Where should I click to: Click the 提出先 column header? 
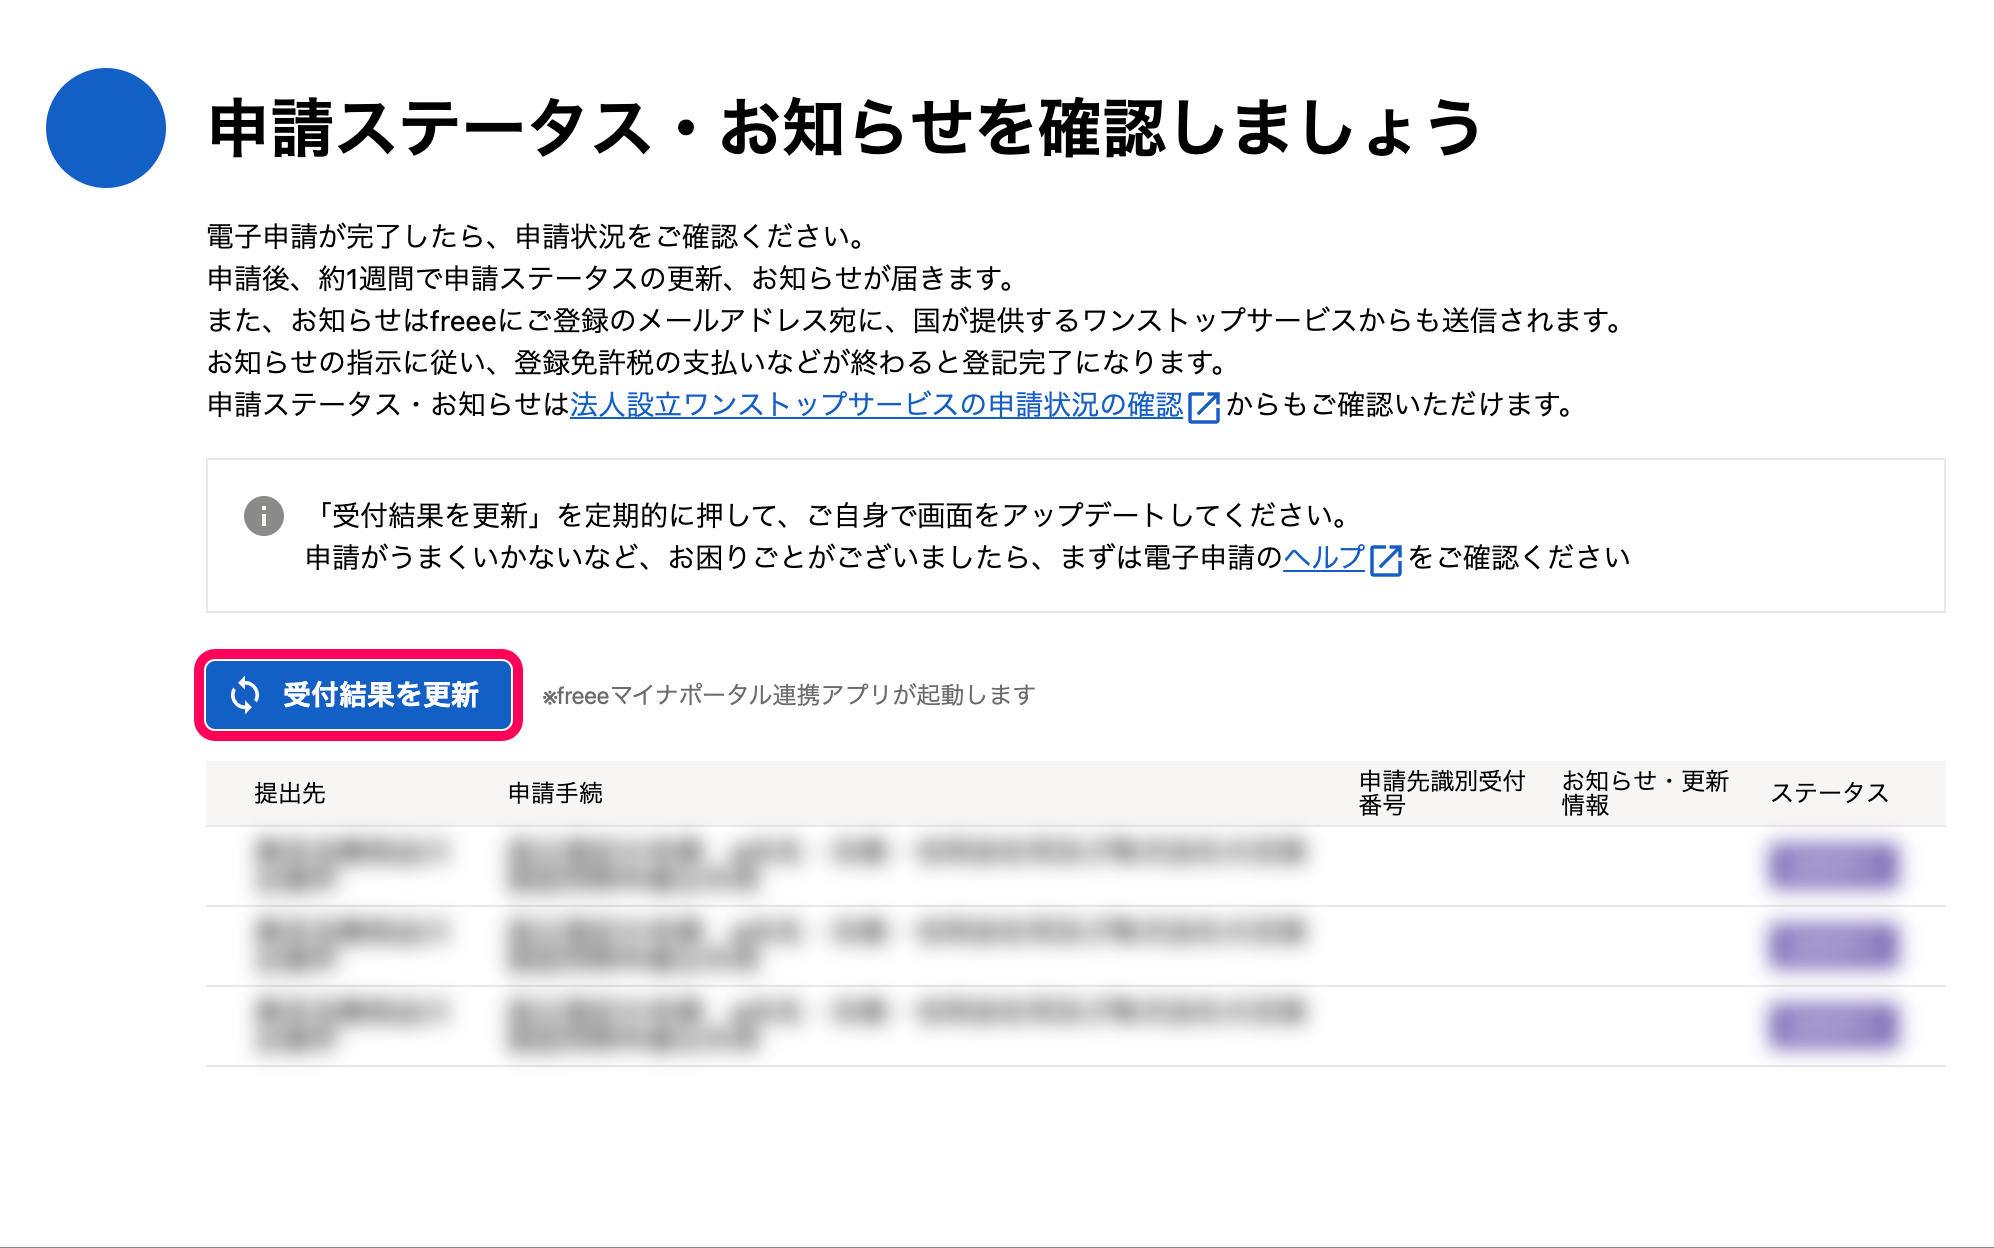coord(290,793)
